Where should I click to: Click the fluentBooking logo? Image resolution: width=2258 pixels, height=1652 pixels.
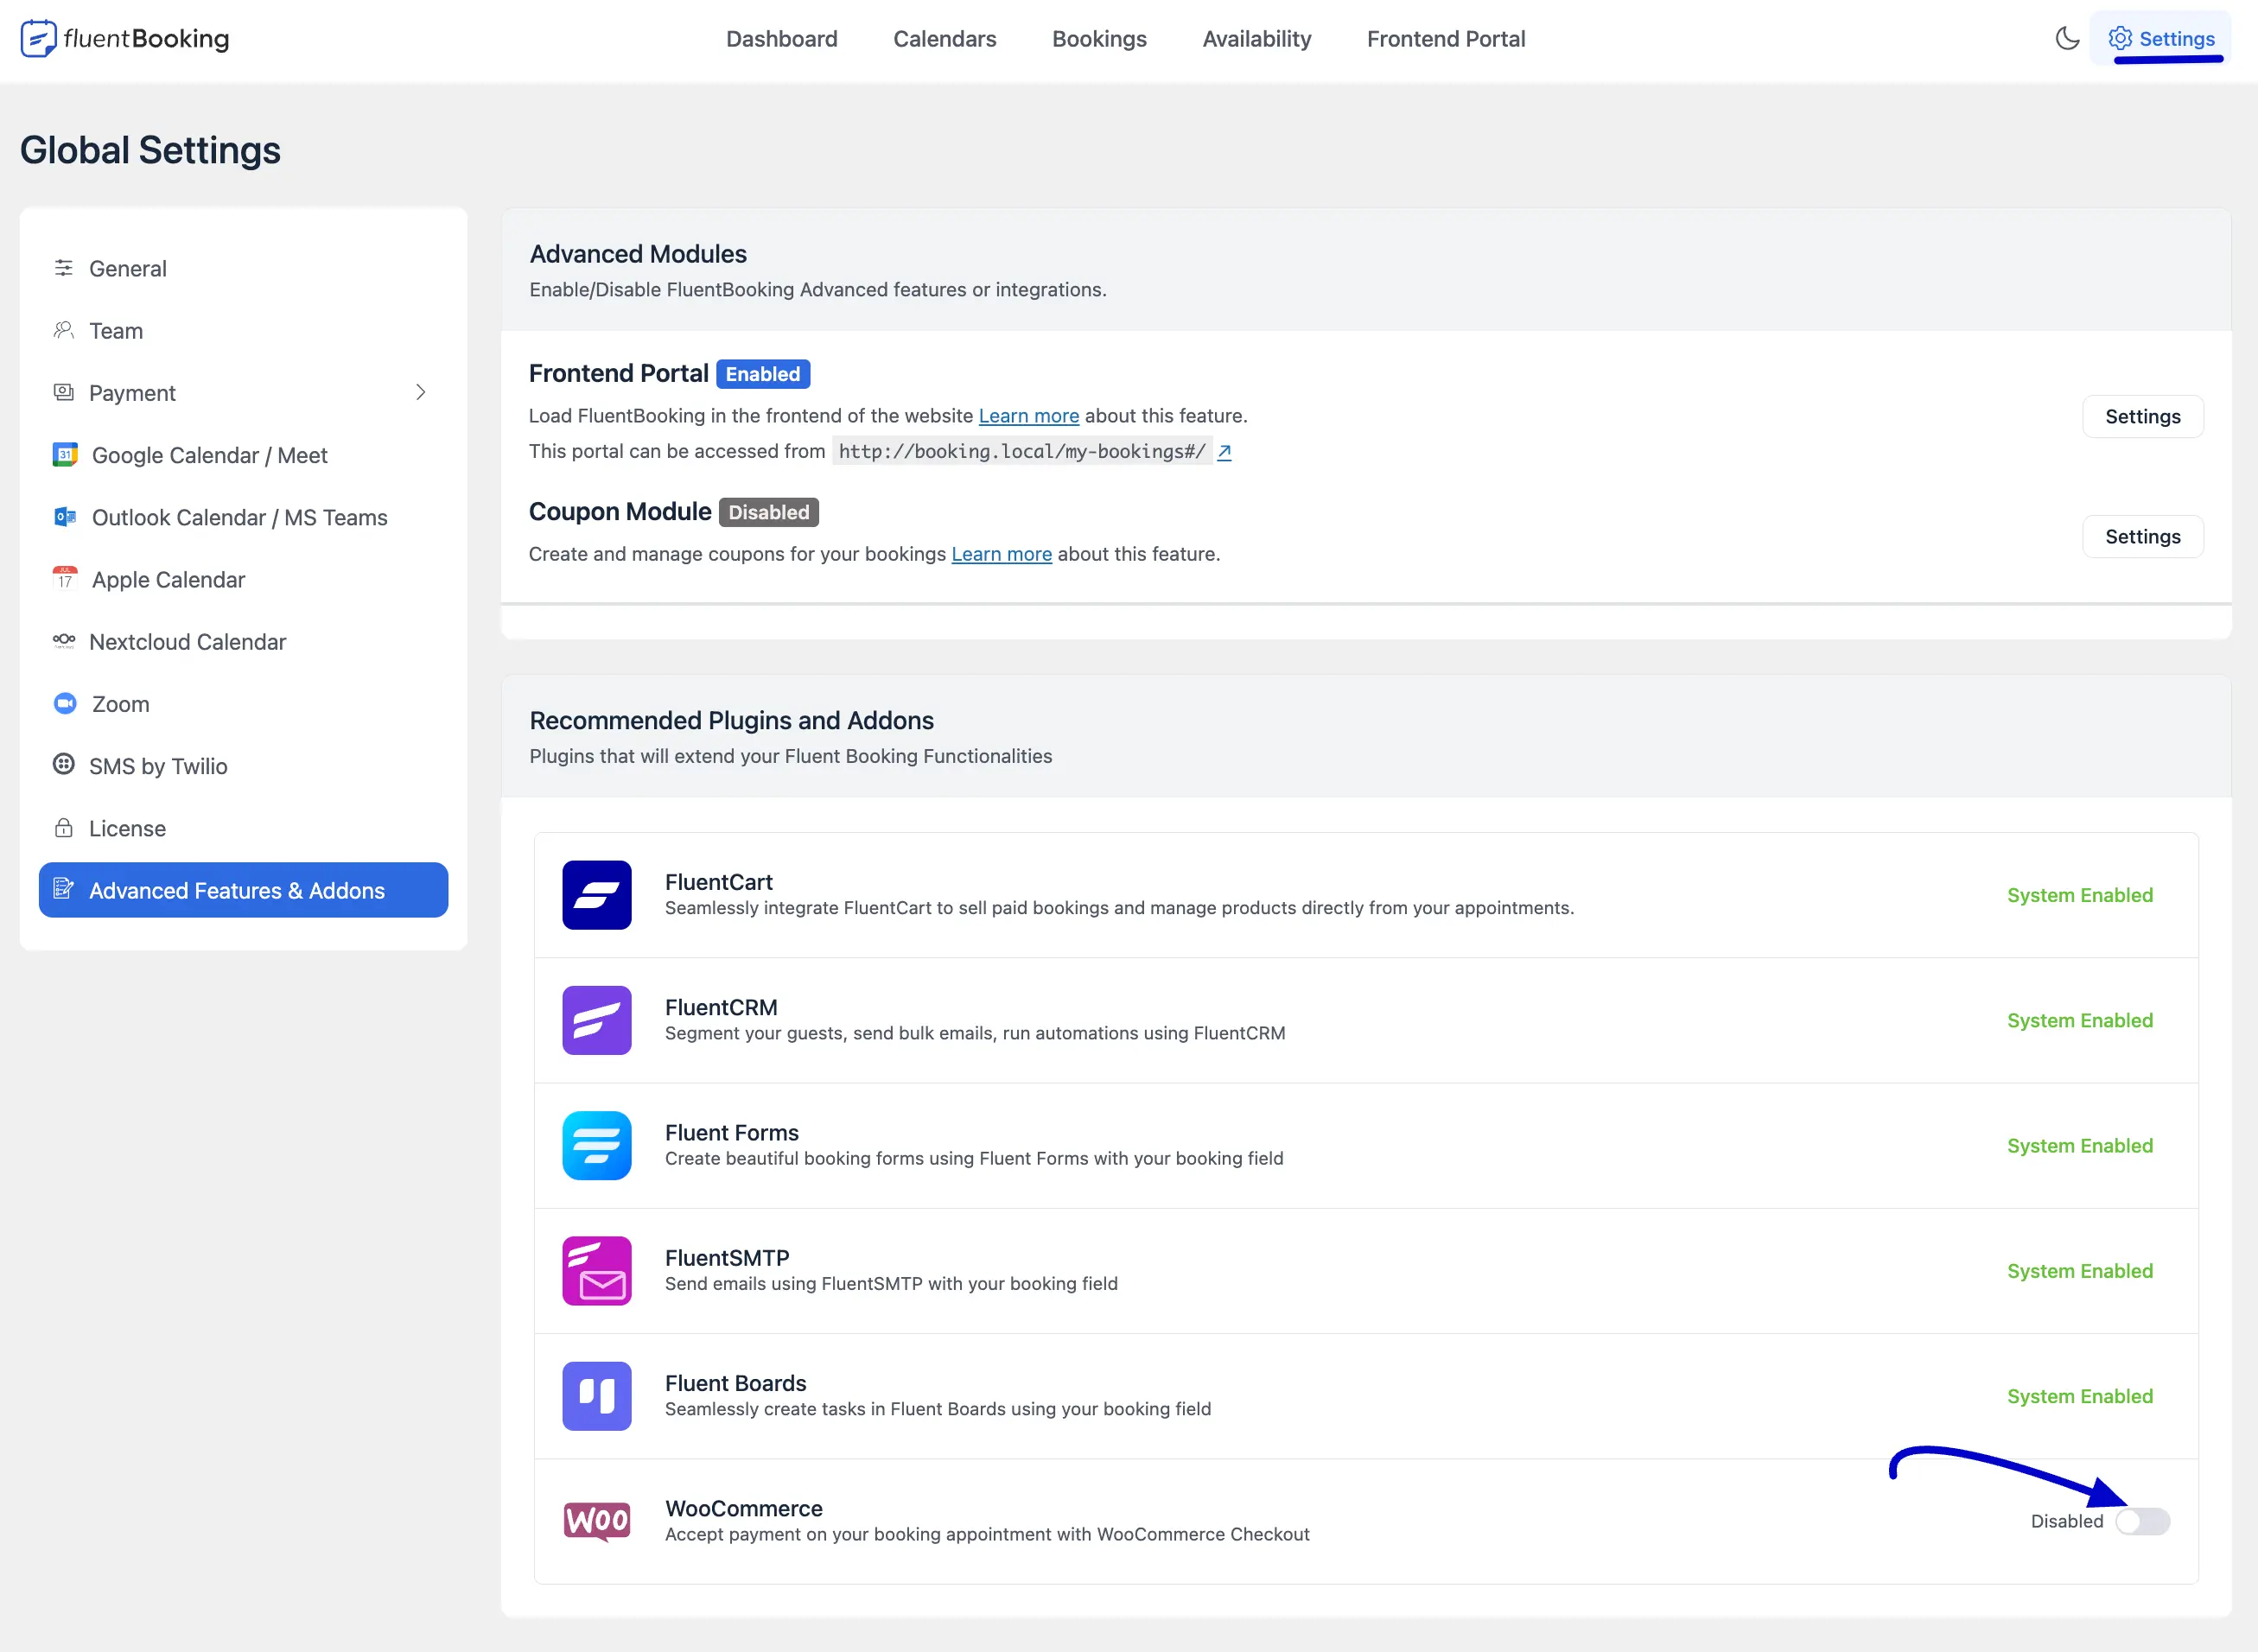point(125,39)
